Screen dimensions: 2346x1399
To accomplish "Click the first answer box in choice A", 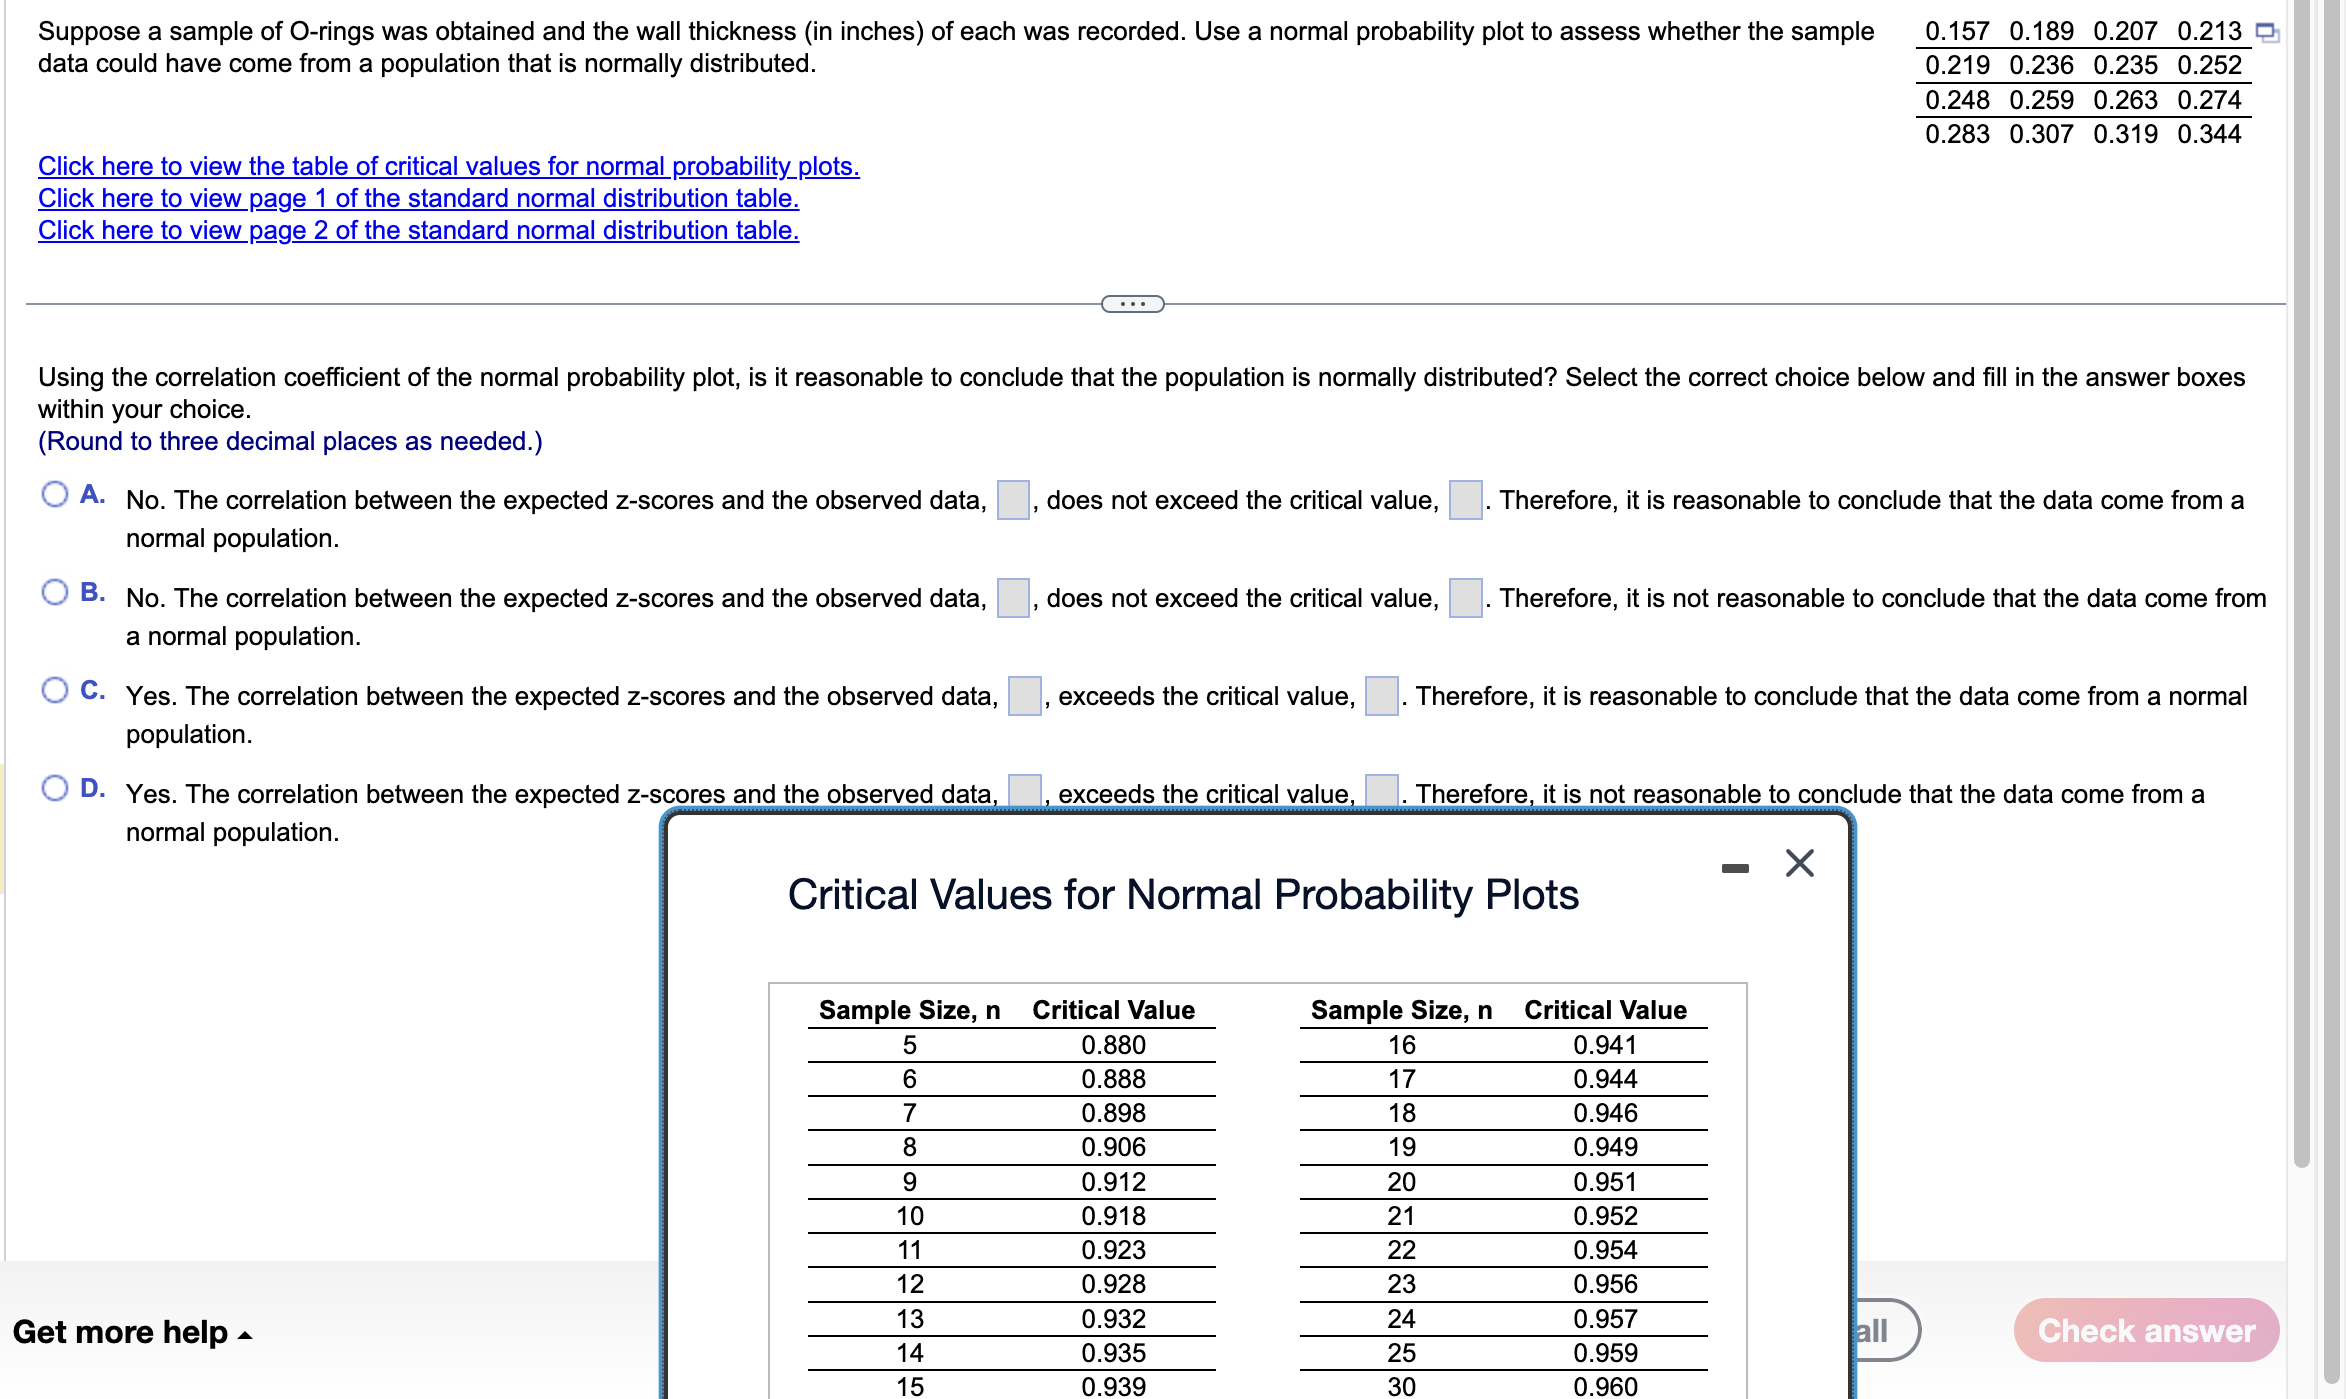I will click(x=1013, y=500).
